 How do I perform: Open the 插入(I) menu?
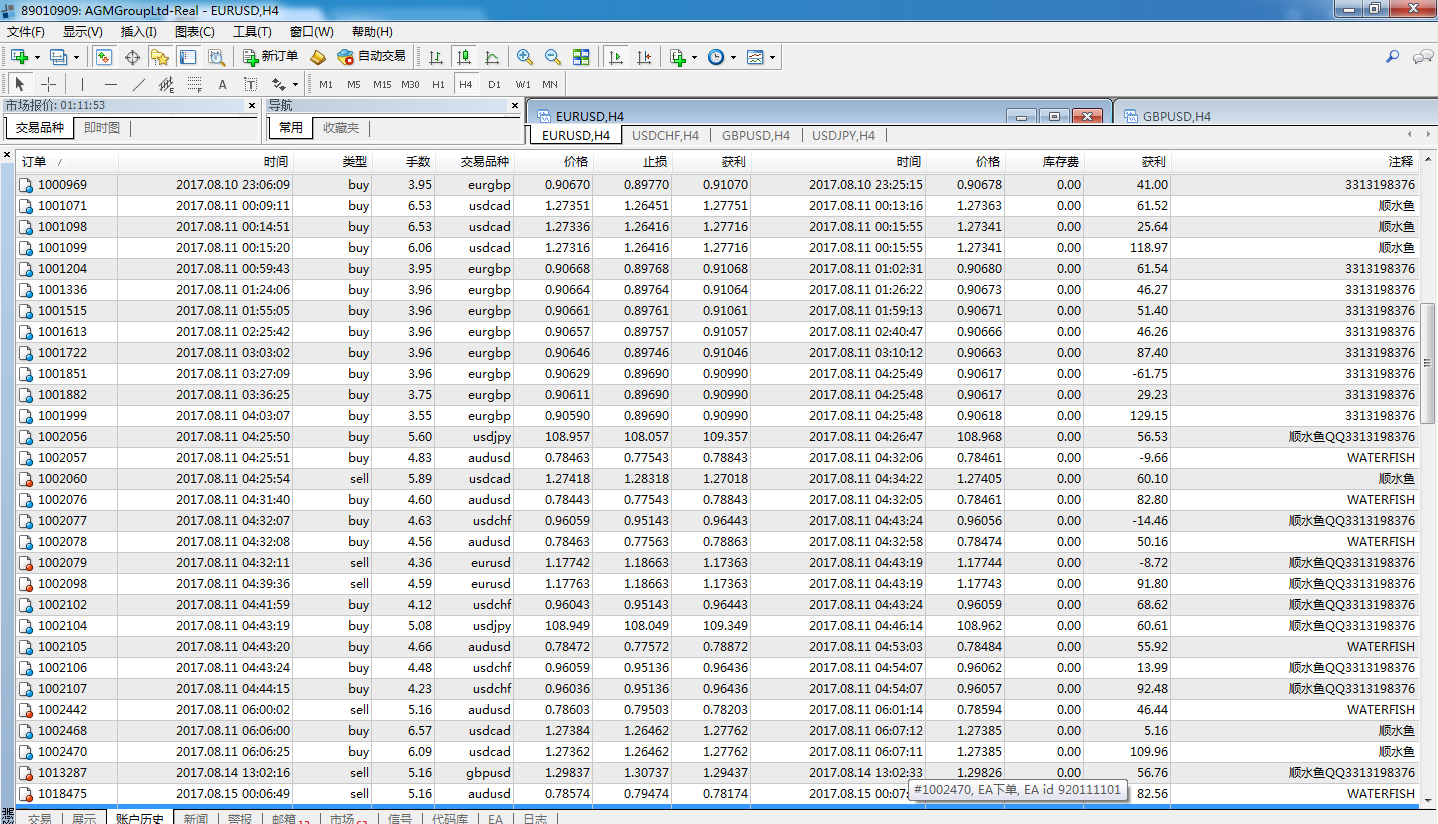138,32
